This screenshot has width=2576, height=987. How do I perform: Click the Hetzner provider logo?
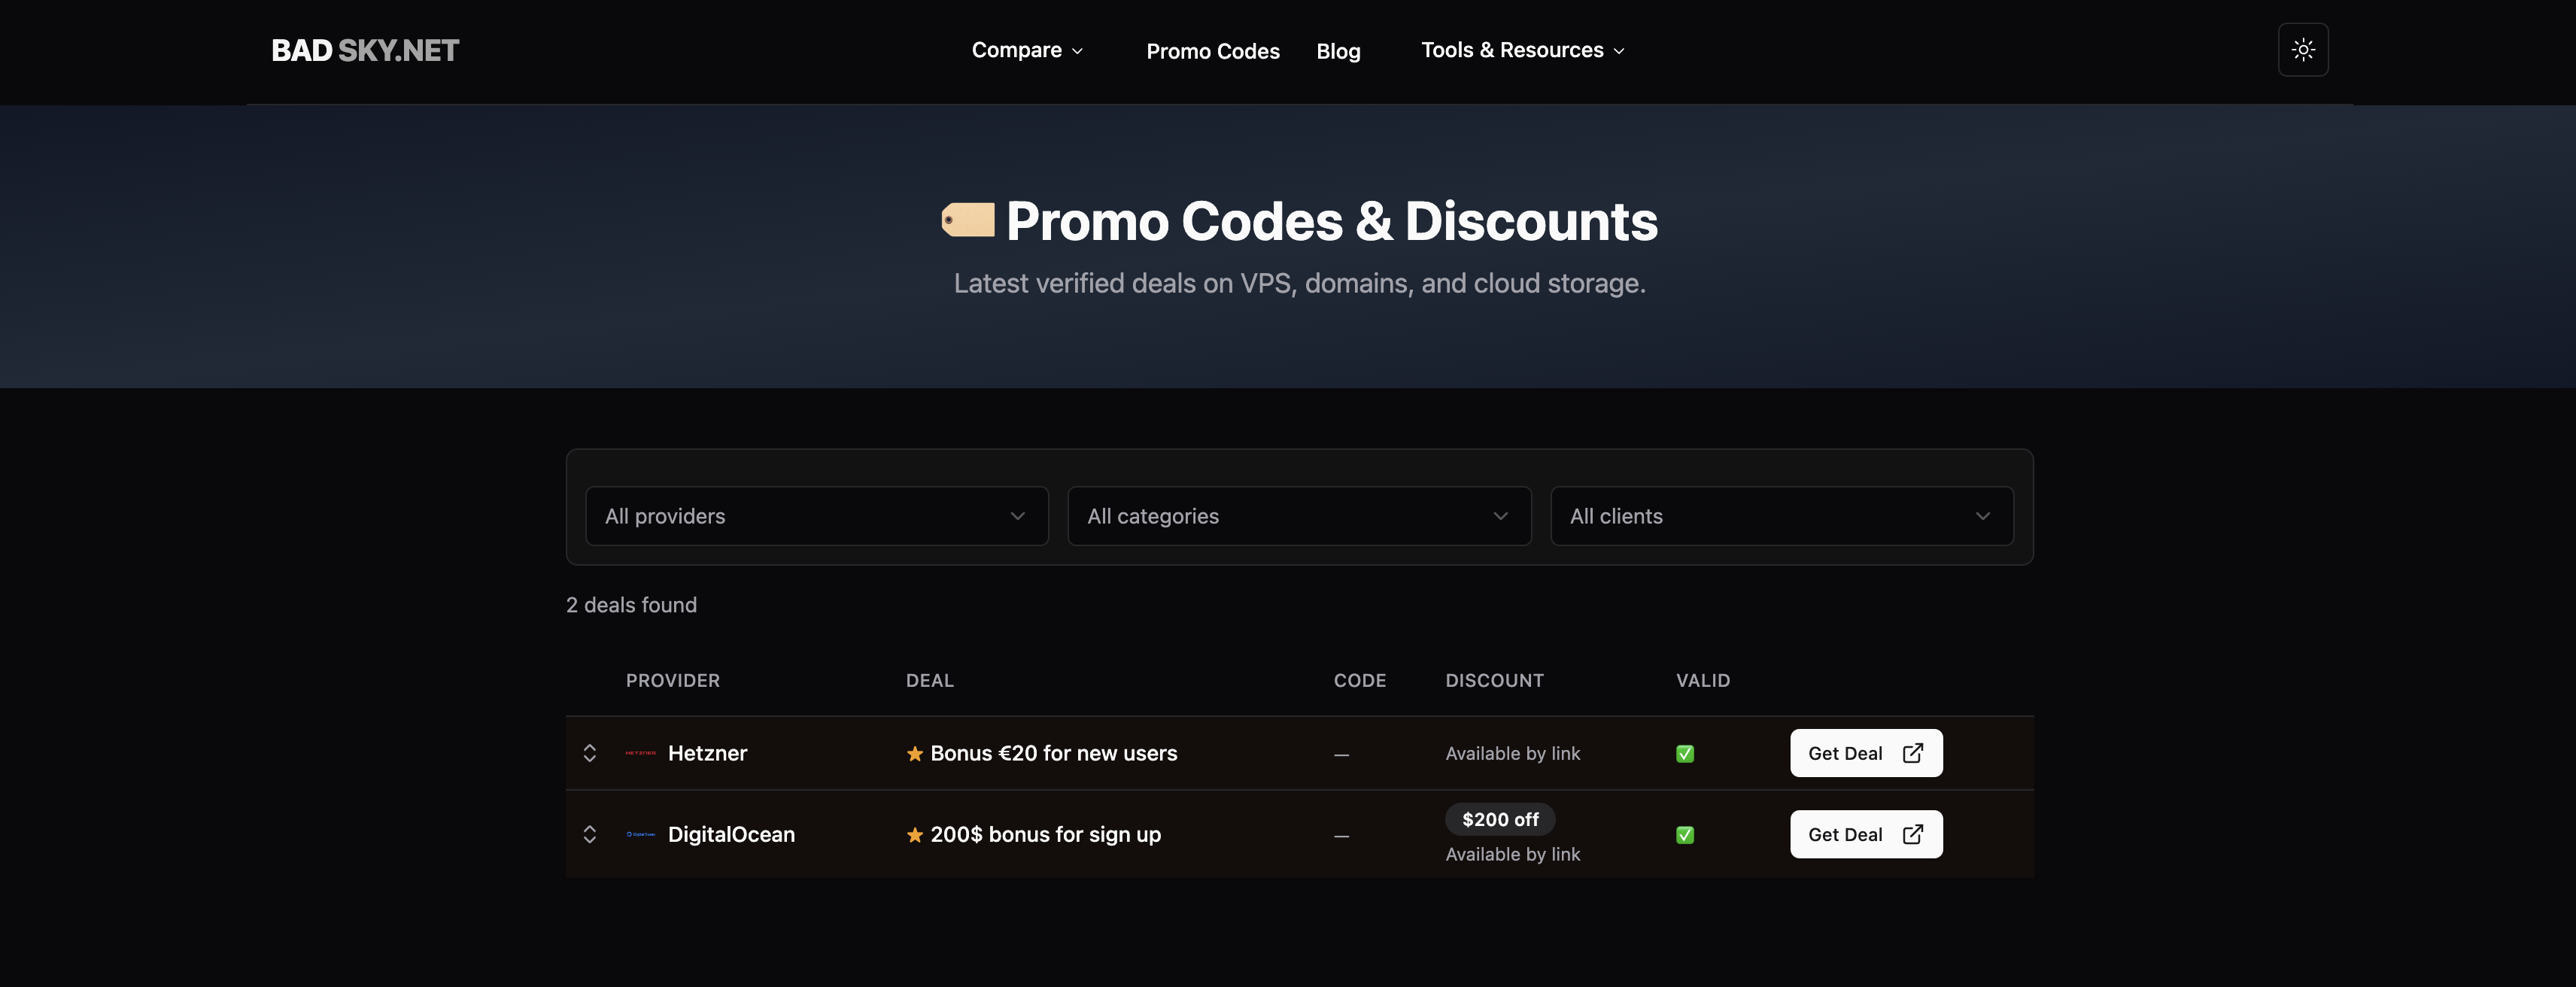640,753
